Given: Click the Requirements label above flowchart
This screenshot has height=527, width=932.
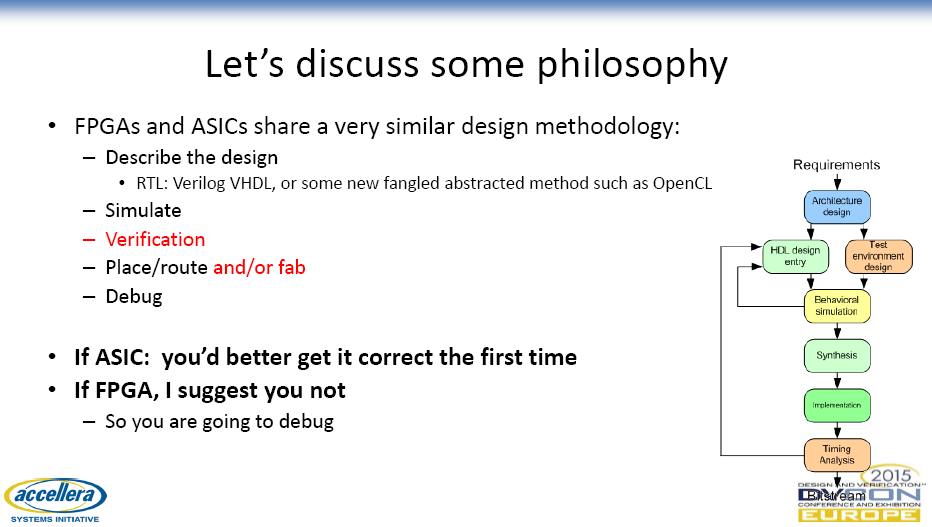Looking at the screenshot, I should [836, 165].
